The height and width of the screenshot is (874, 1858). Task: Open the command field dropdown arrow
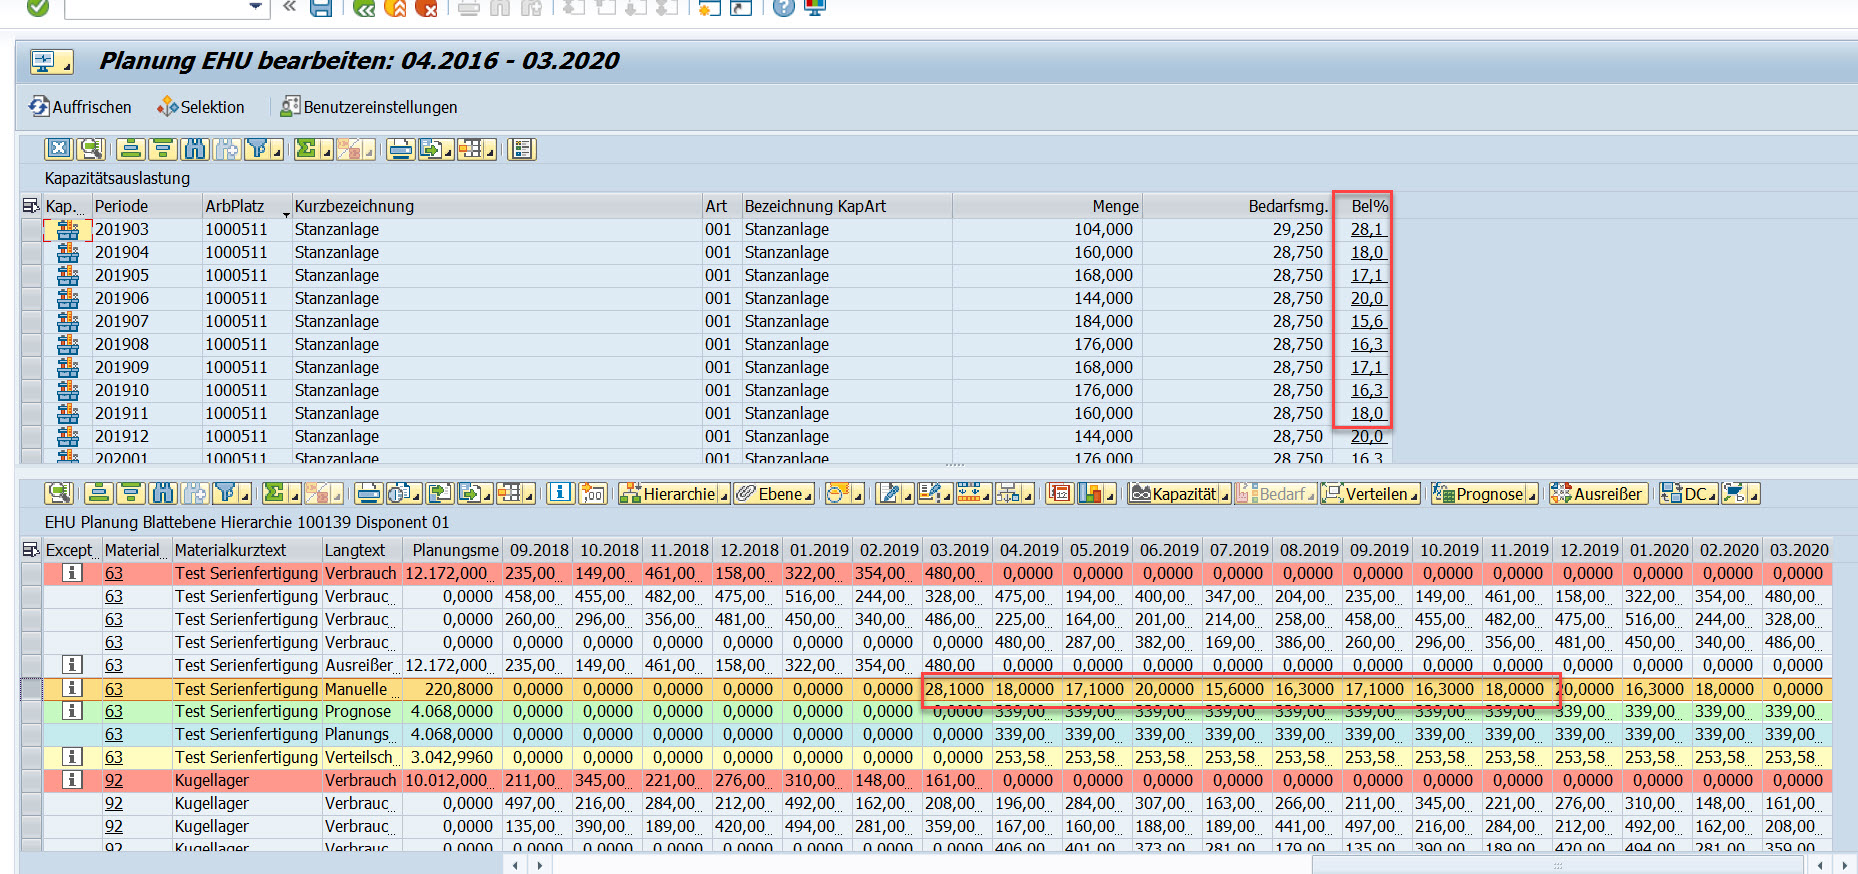pyautogui.click(x=256, y=8)
